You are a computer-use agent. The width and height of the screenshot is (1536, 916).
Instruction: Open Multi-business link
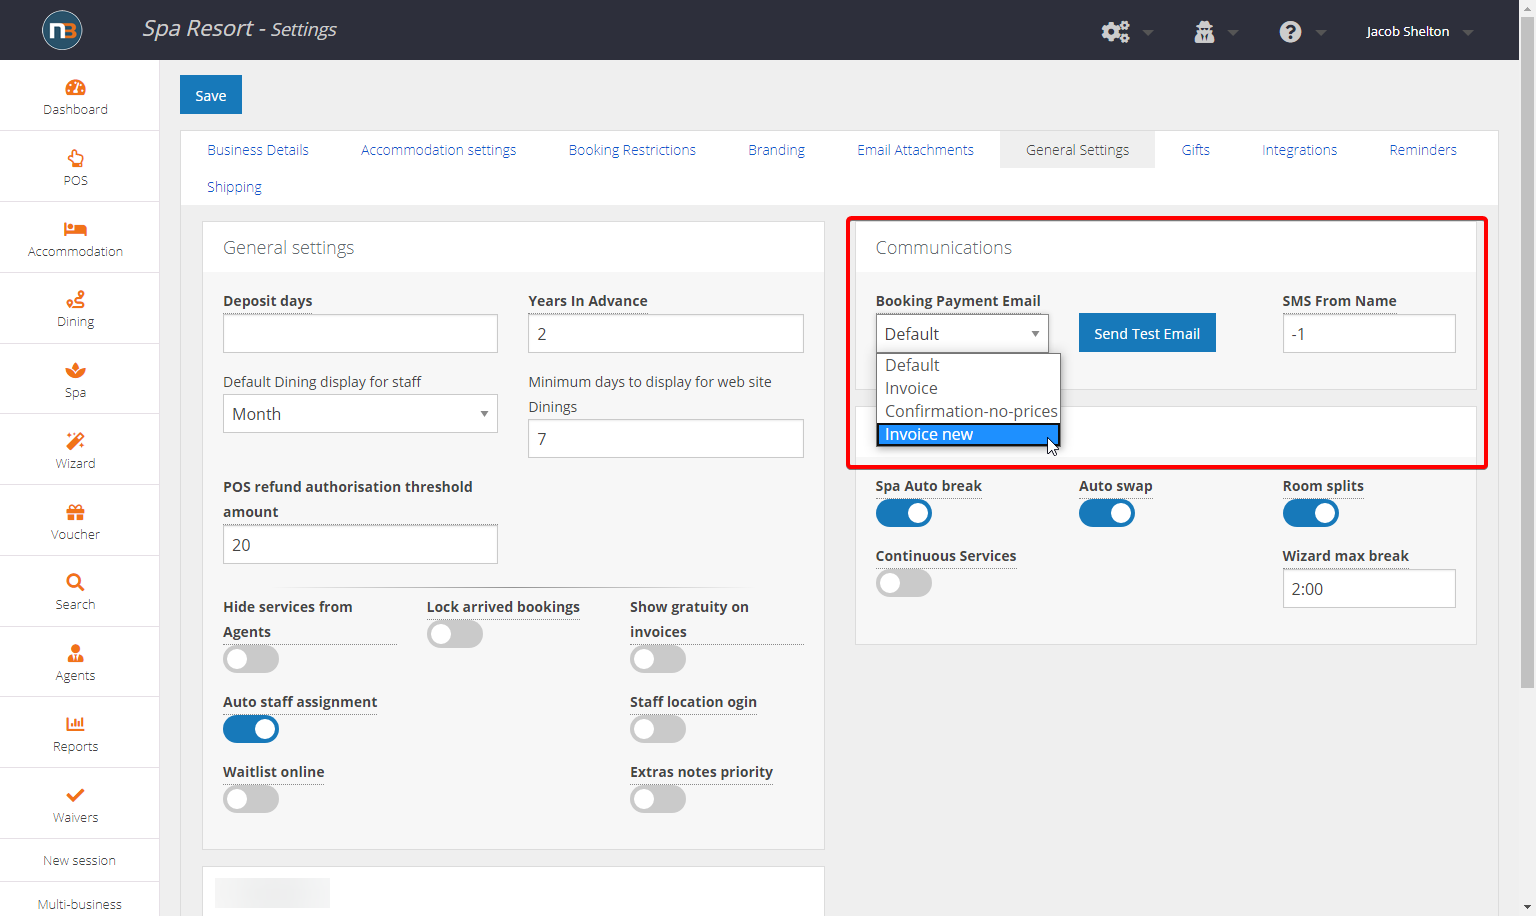tap(79, 903)
